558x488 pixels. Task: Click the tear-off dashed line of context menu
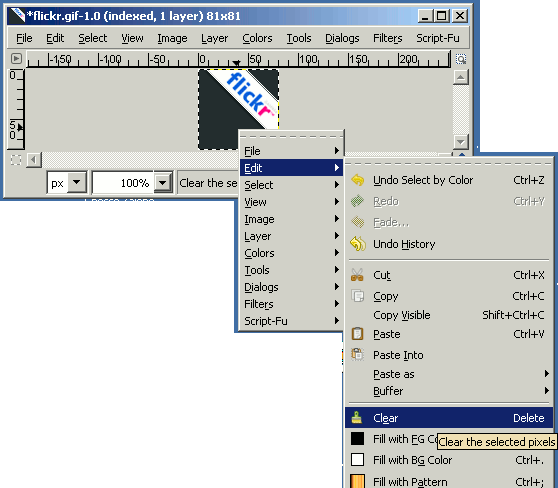tap(291, 136)
